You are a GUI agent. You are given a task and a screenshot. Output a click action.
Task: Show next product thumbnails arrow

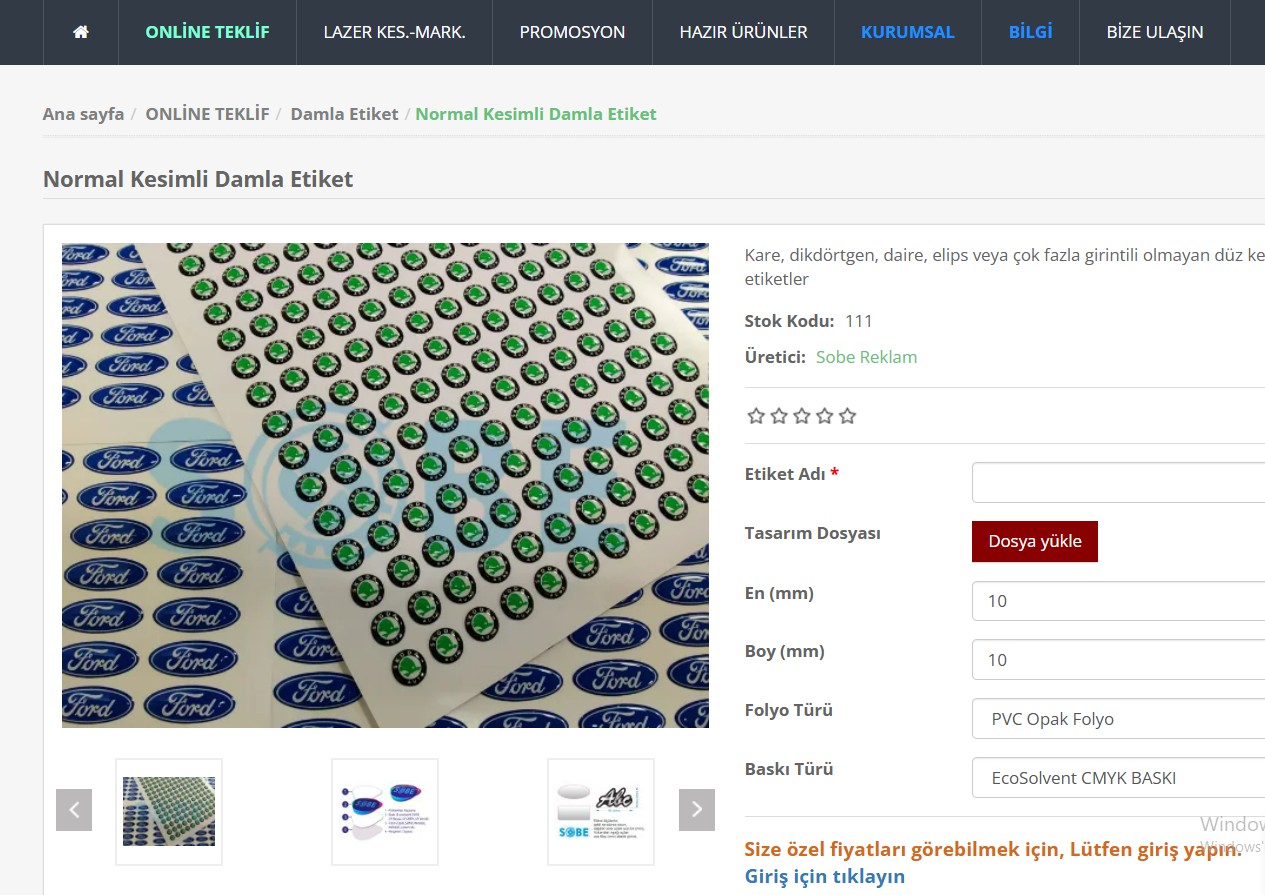pyautogui.click(x=697, y=810)
